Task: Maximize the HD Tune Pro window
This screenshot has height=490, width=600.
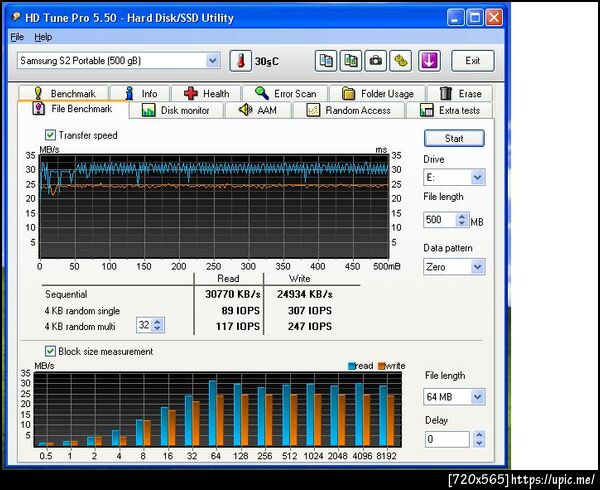Action: click(x=475, y=18)
